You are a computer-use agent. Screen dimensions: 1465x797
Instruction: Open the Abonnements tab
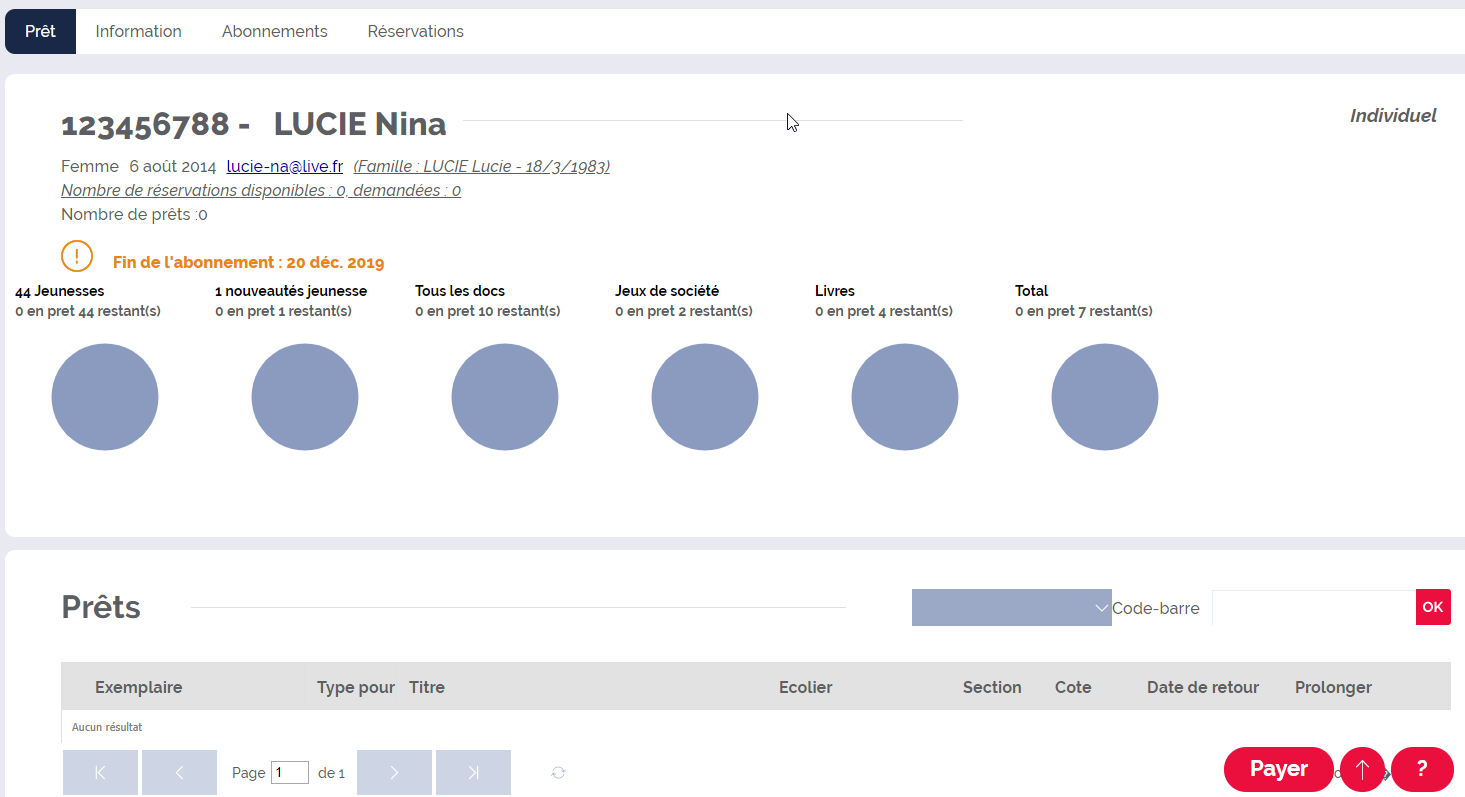274,31
